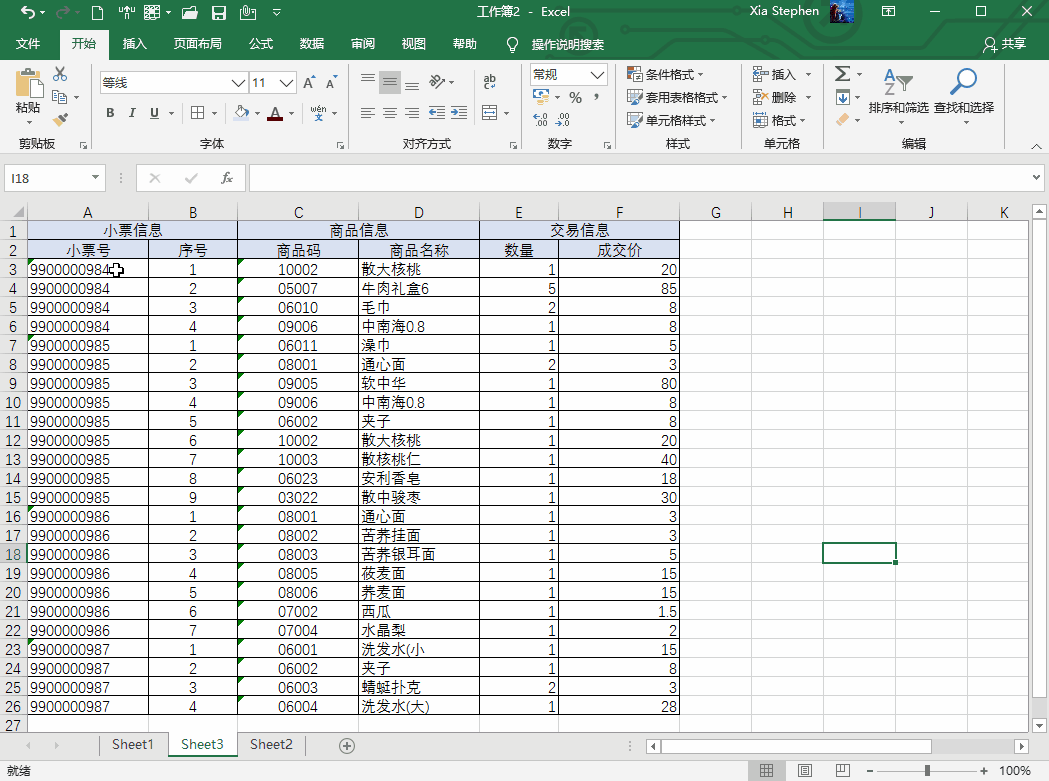
Task: Click the formula bar input field
Action: pyautogui.click(x=639, y=178)
